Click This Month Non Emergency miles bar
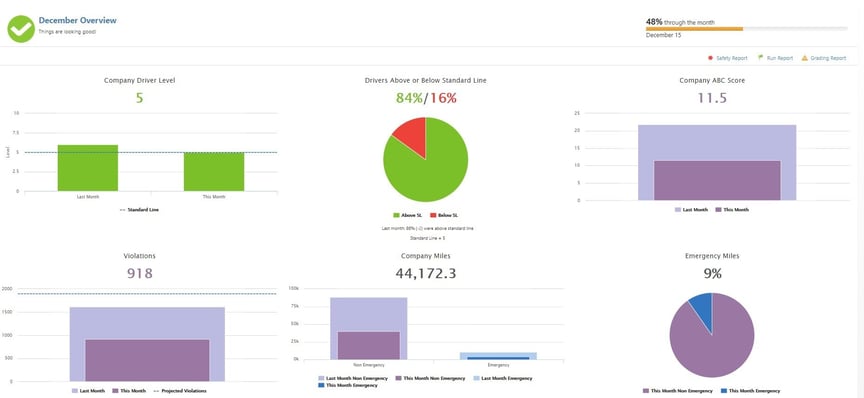This screenshot has width=864, height=398. 369,346
